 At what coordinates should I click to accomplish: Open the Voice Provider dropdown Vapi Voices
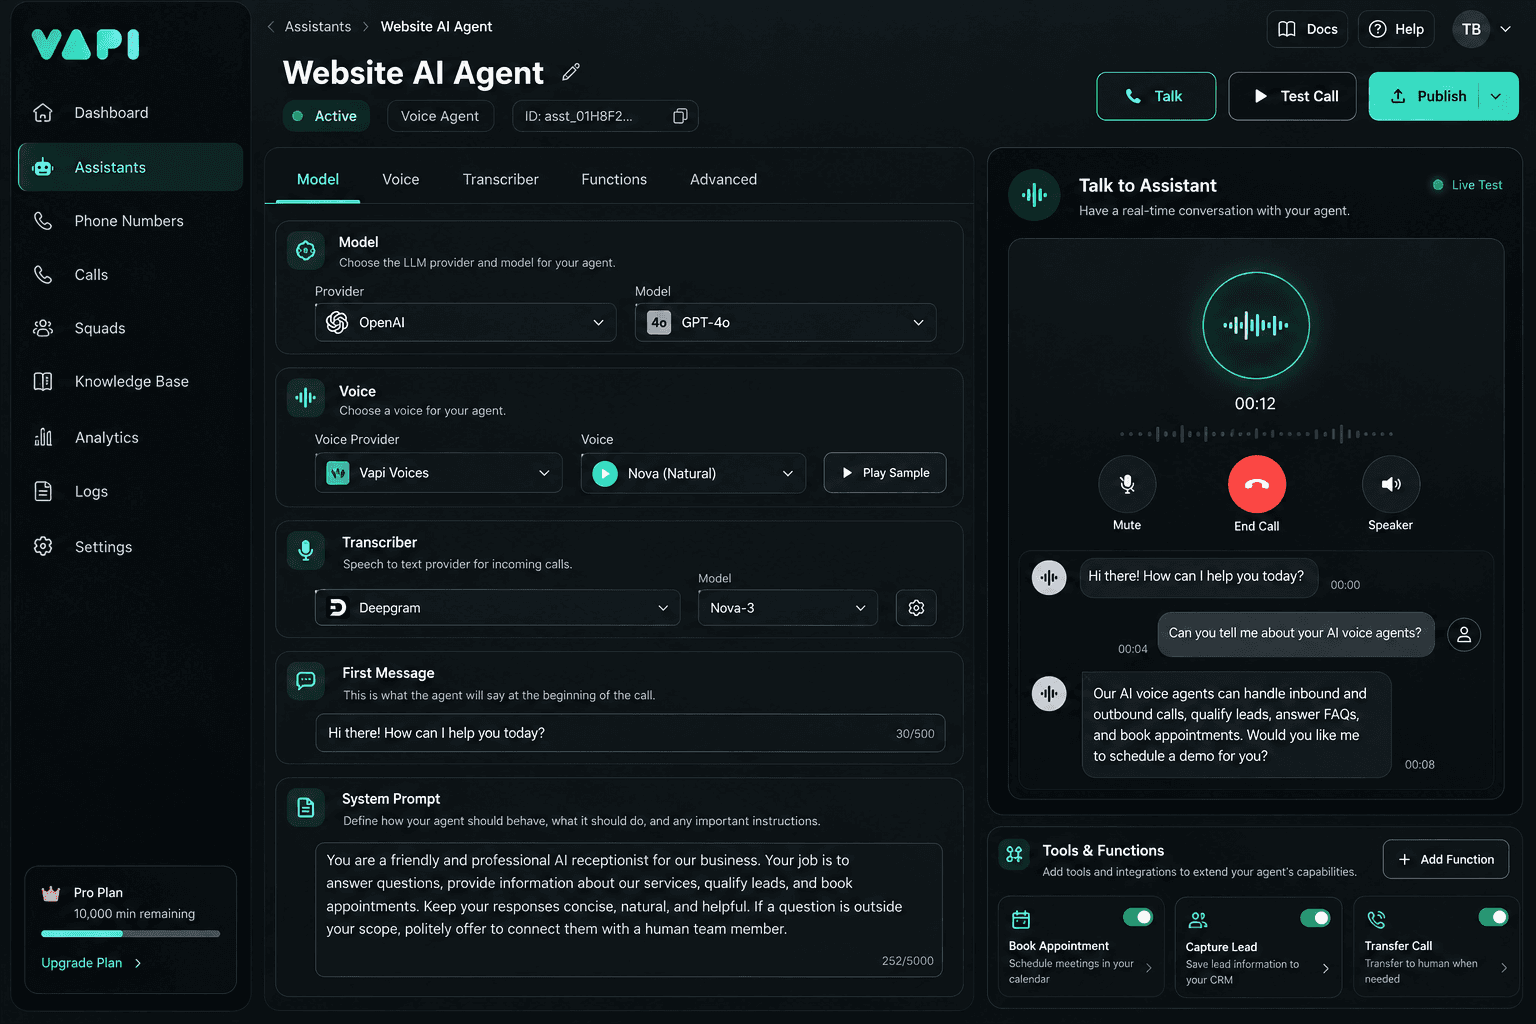click(439, 473)
